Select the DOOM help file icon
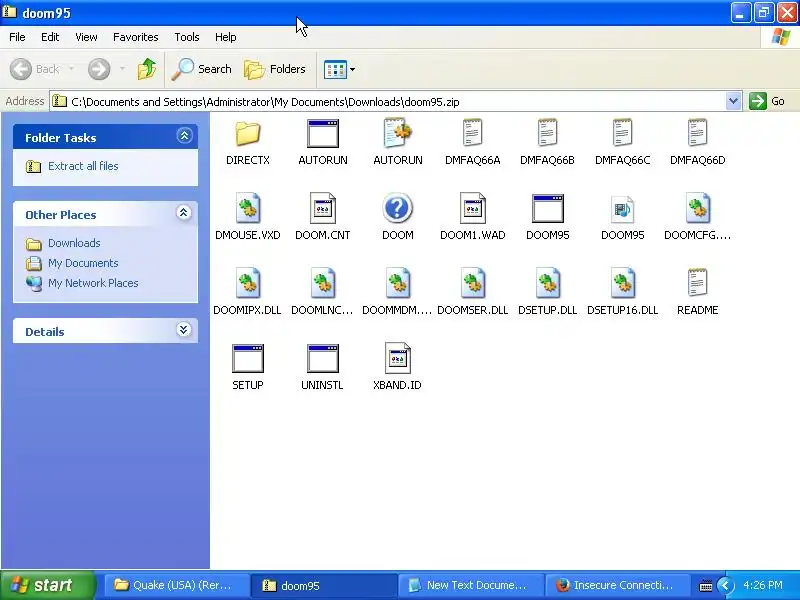This screenshot has width=800, height=600. point(397,208)
